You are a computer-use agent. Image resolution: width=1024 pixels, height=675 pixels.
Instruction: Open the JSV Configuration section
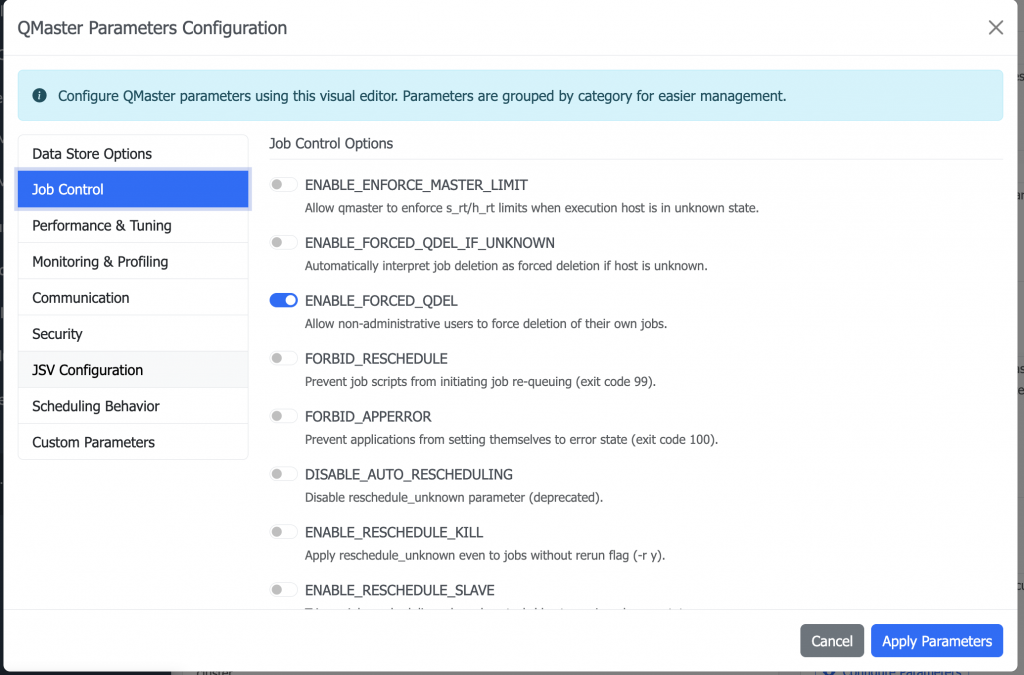pyautogui.click(x=133, y=370)
